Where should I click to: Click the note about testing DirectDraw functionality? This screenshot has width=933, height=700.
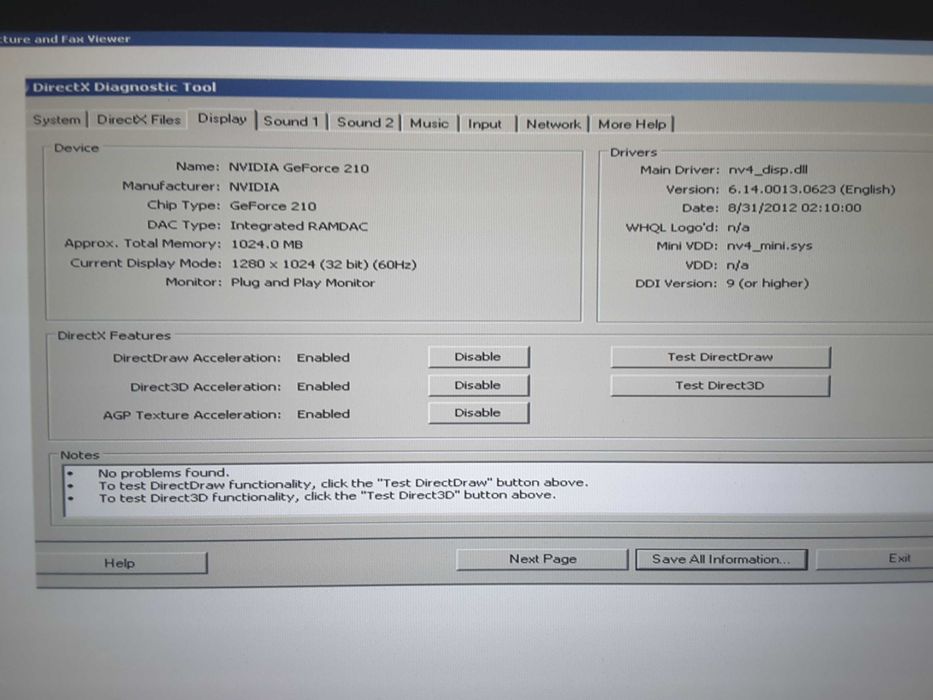click(x=343, y=484)
